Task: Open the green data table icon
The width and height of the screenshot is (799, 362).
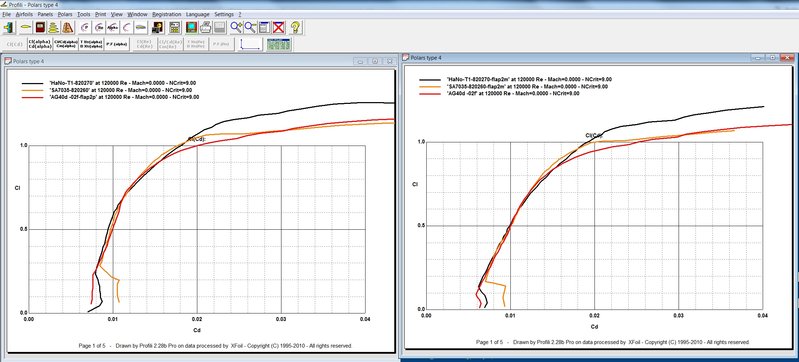Action: [279, 44]
